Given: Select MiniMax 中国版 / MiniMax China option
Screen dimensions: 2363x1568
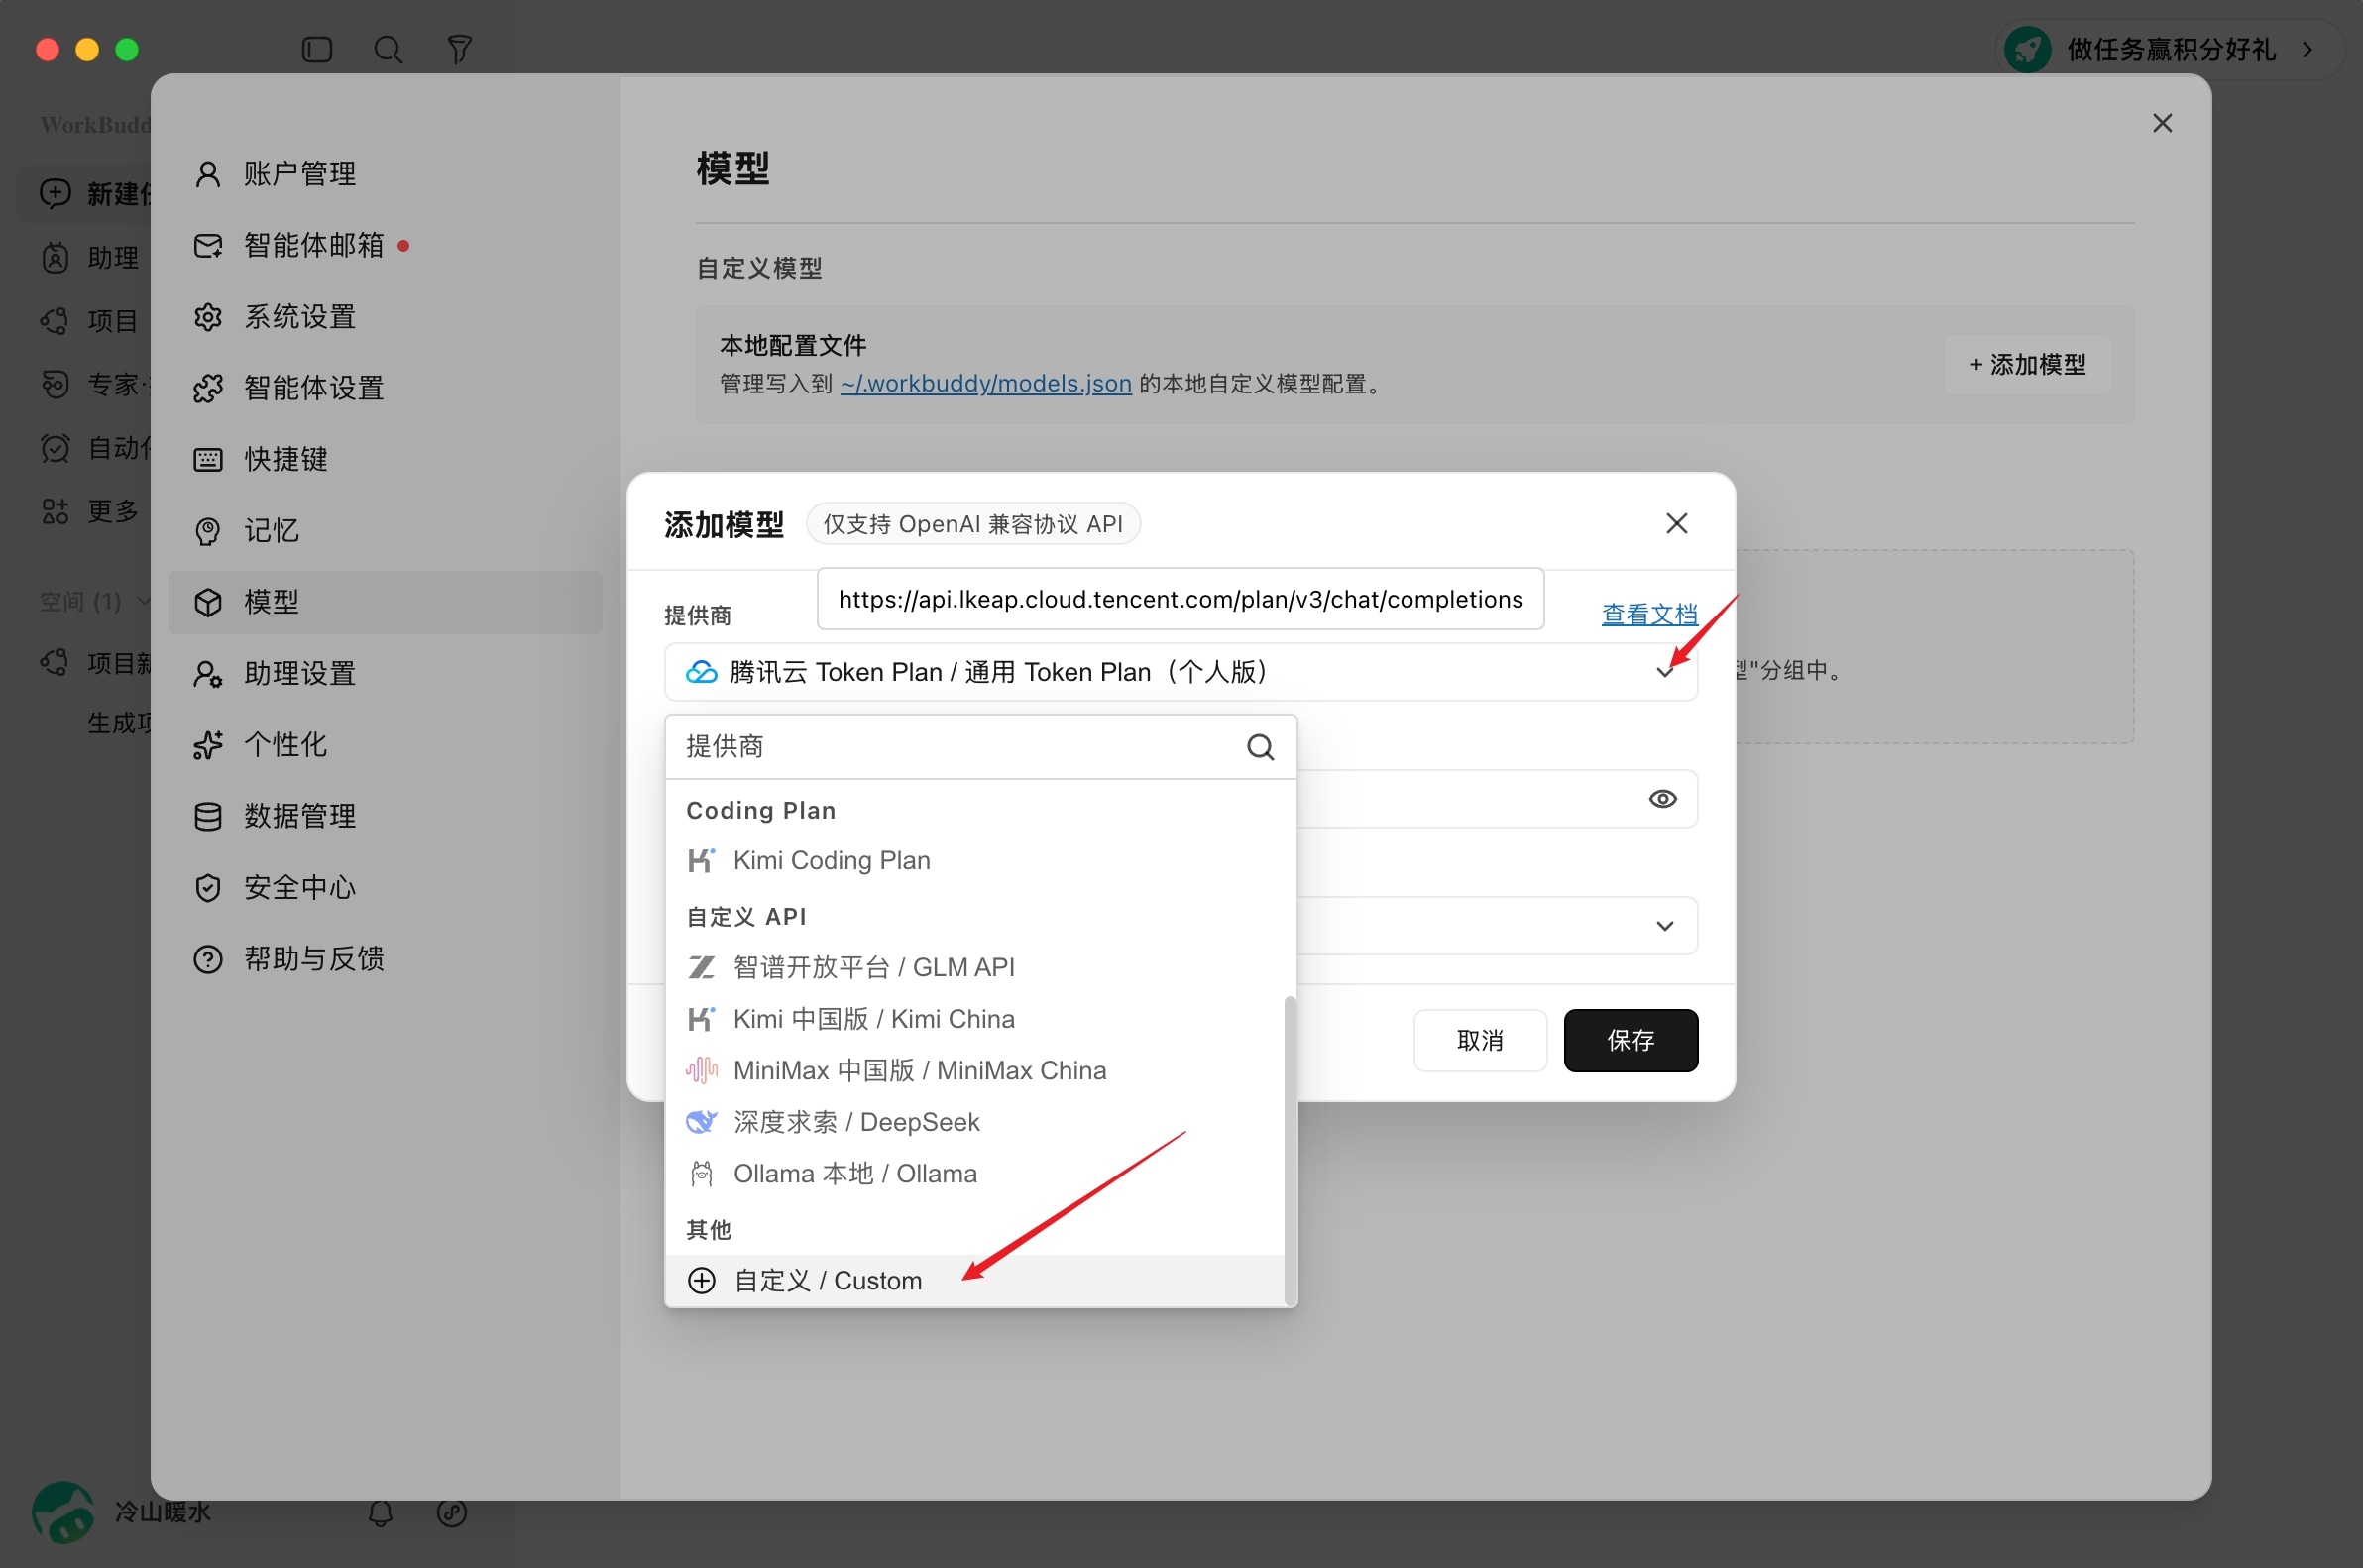Looking at the screenshot, I should (x=974, y=1070).
